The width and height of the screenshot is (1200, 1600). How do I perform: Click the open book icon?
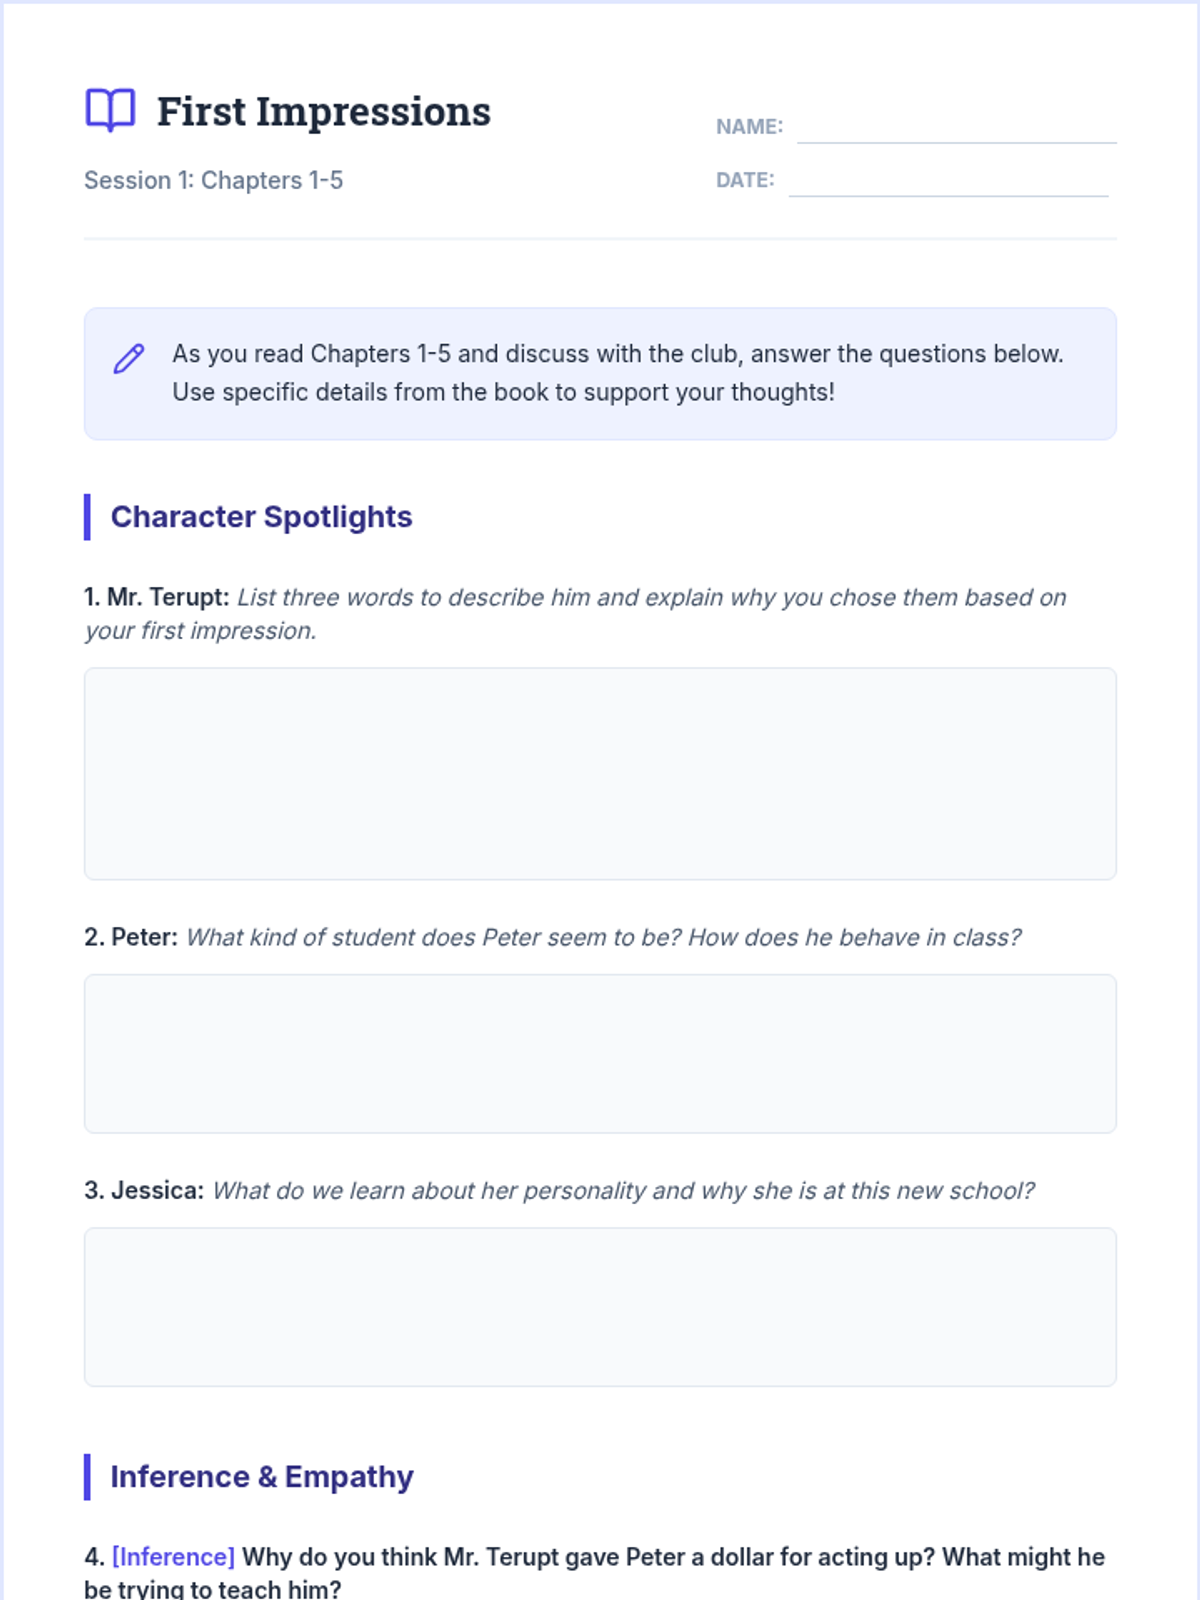pyautogui.click(x=110, y=110)
